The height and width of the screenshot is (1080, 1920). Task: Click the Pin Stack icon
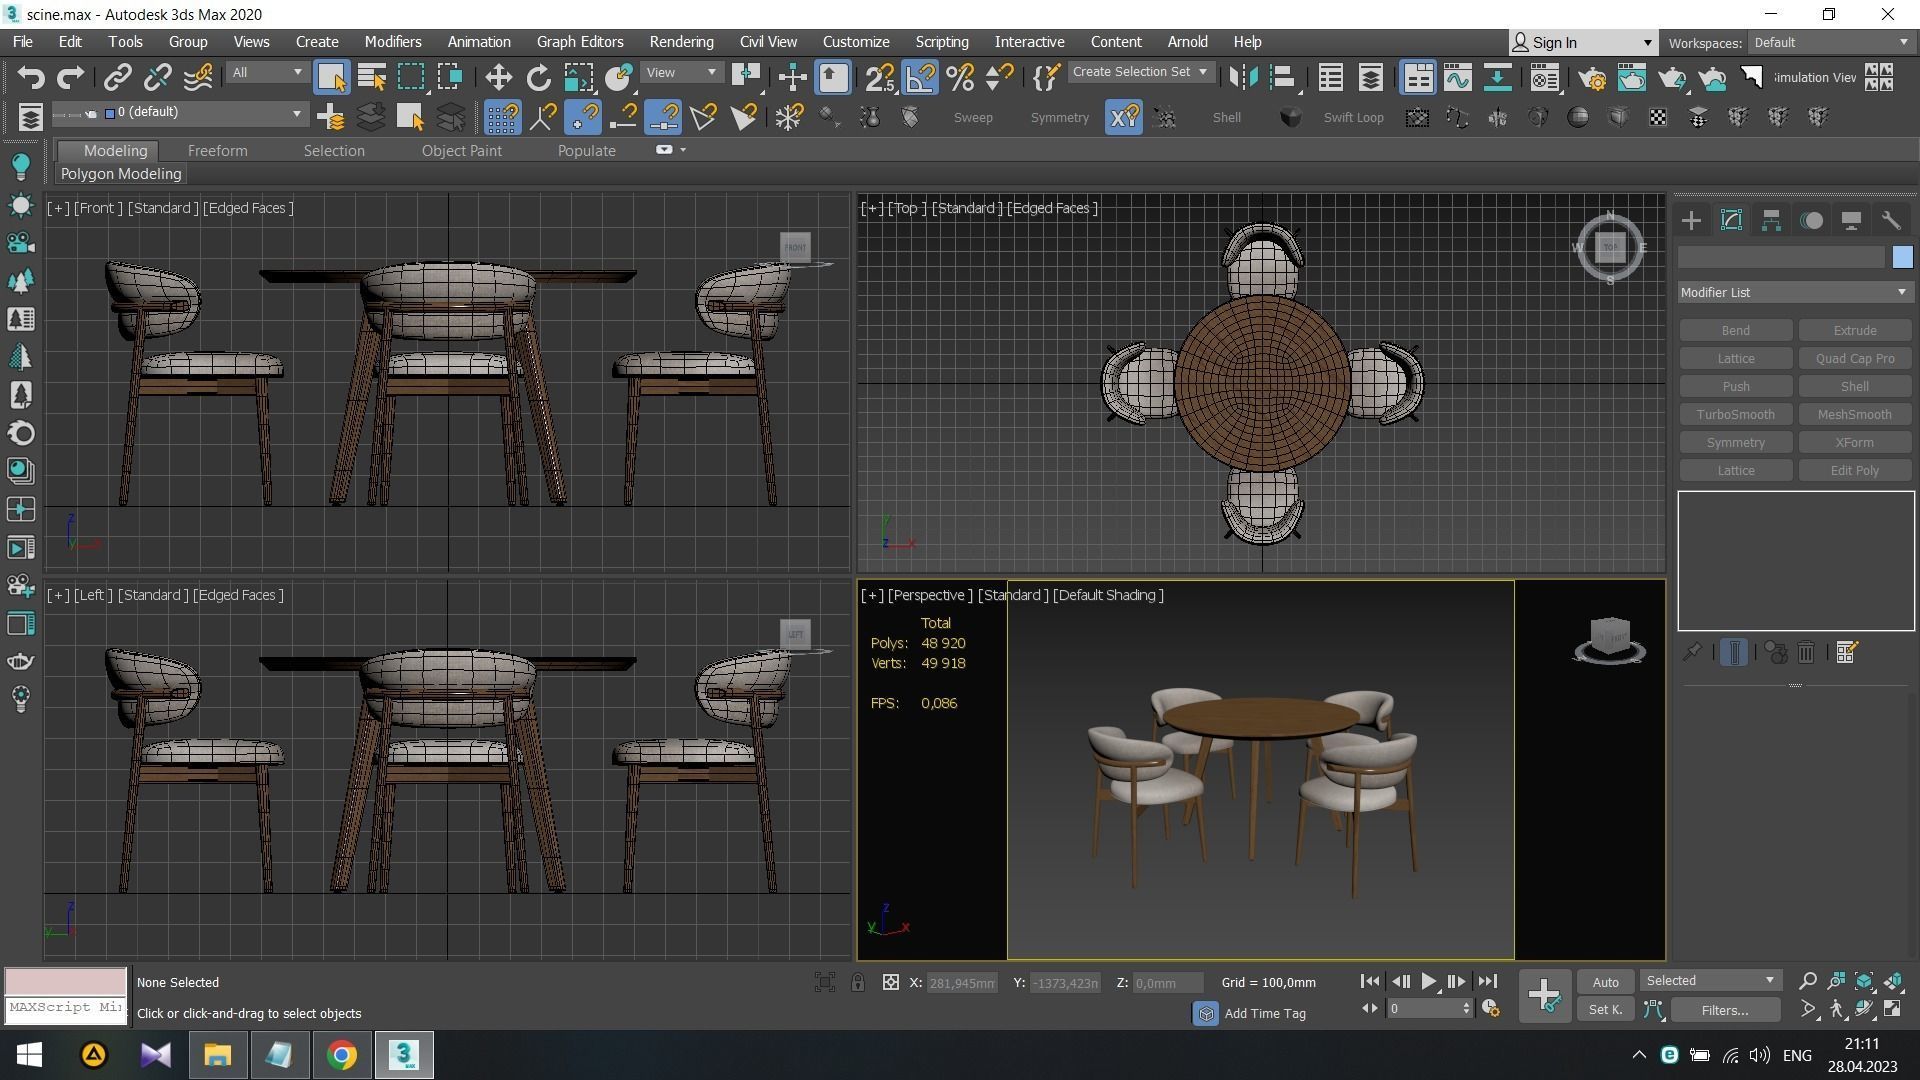click(1692, 653)
